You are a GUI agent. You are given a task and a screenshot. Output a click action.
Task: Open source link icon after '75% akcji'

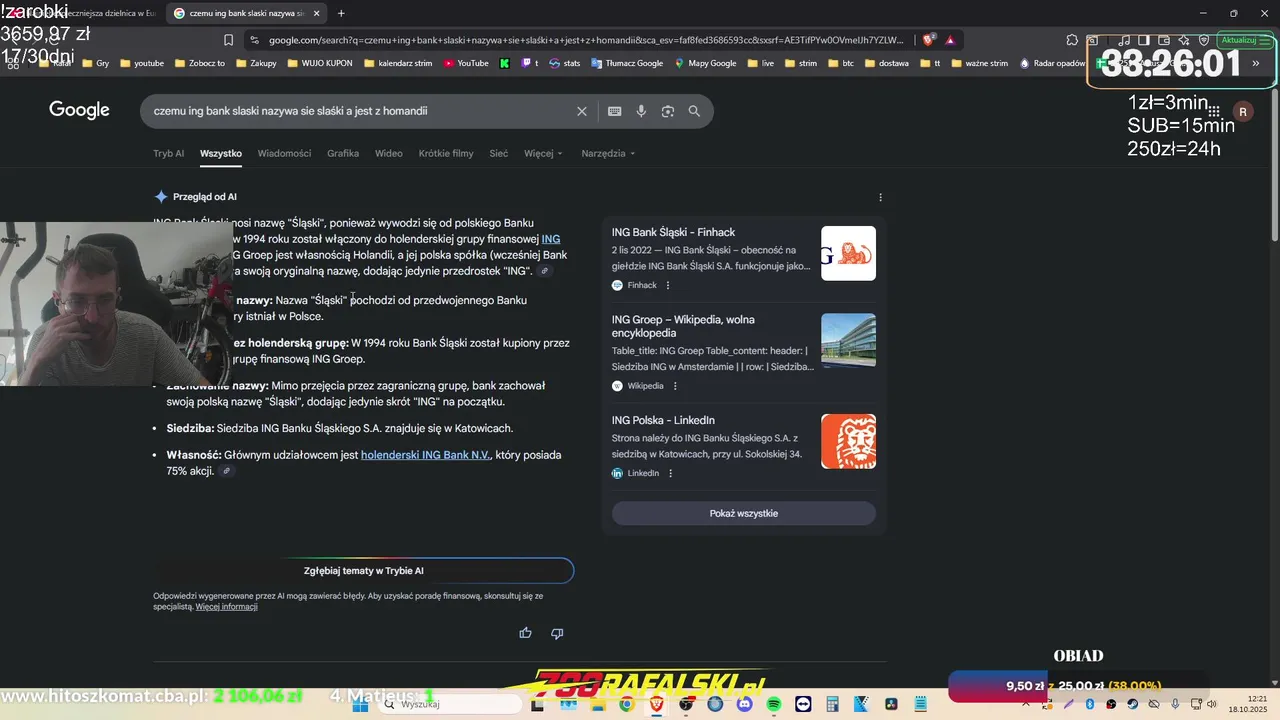pyautogui.click(x=227, y=471)
